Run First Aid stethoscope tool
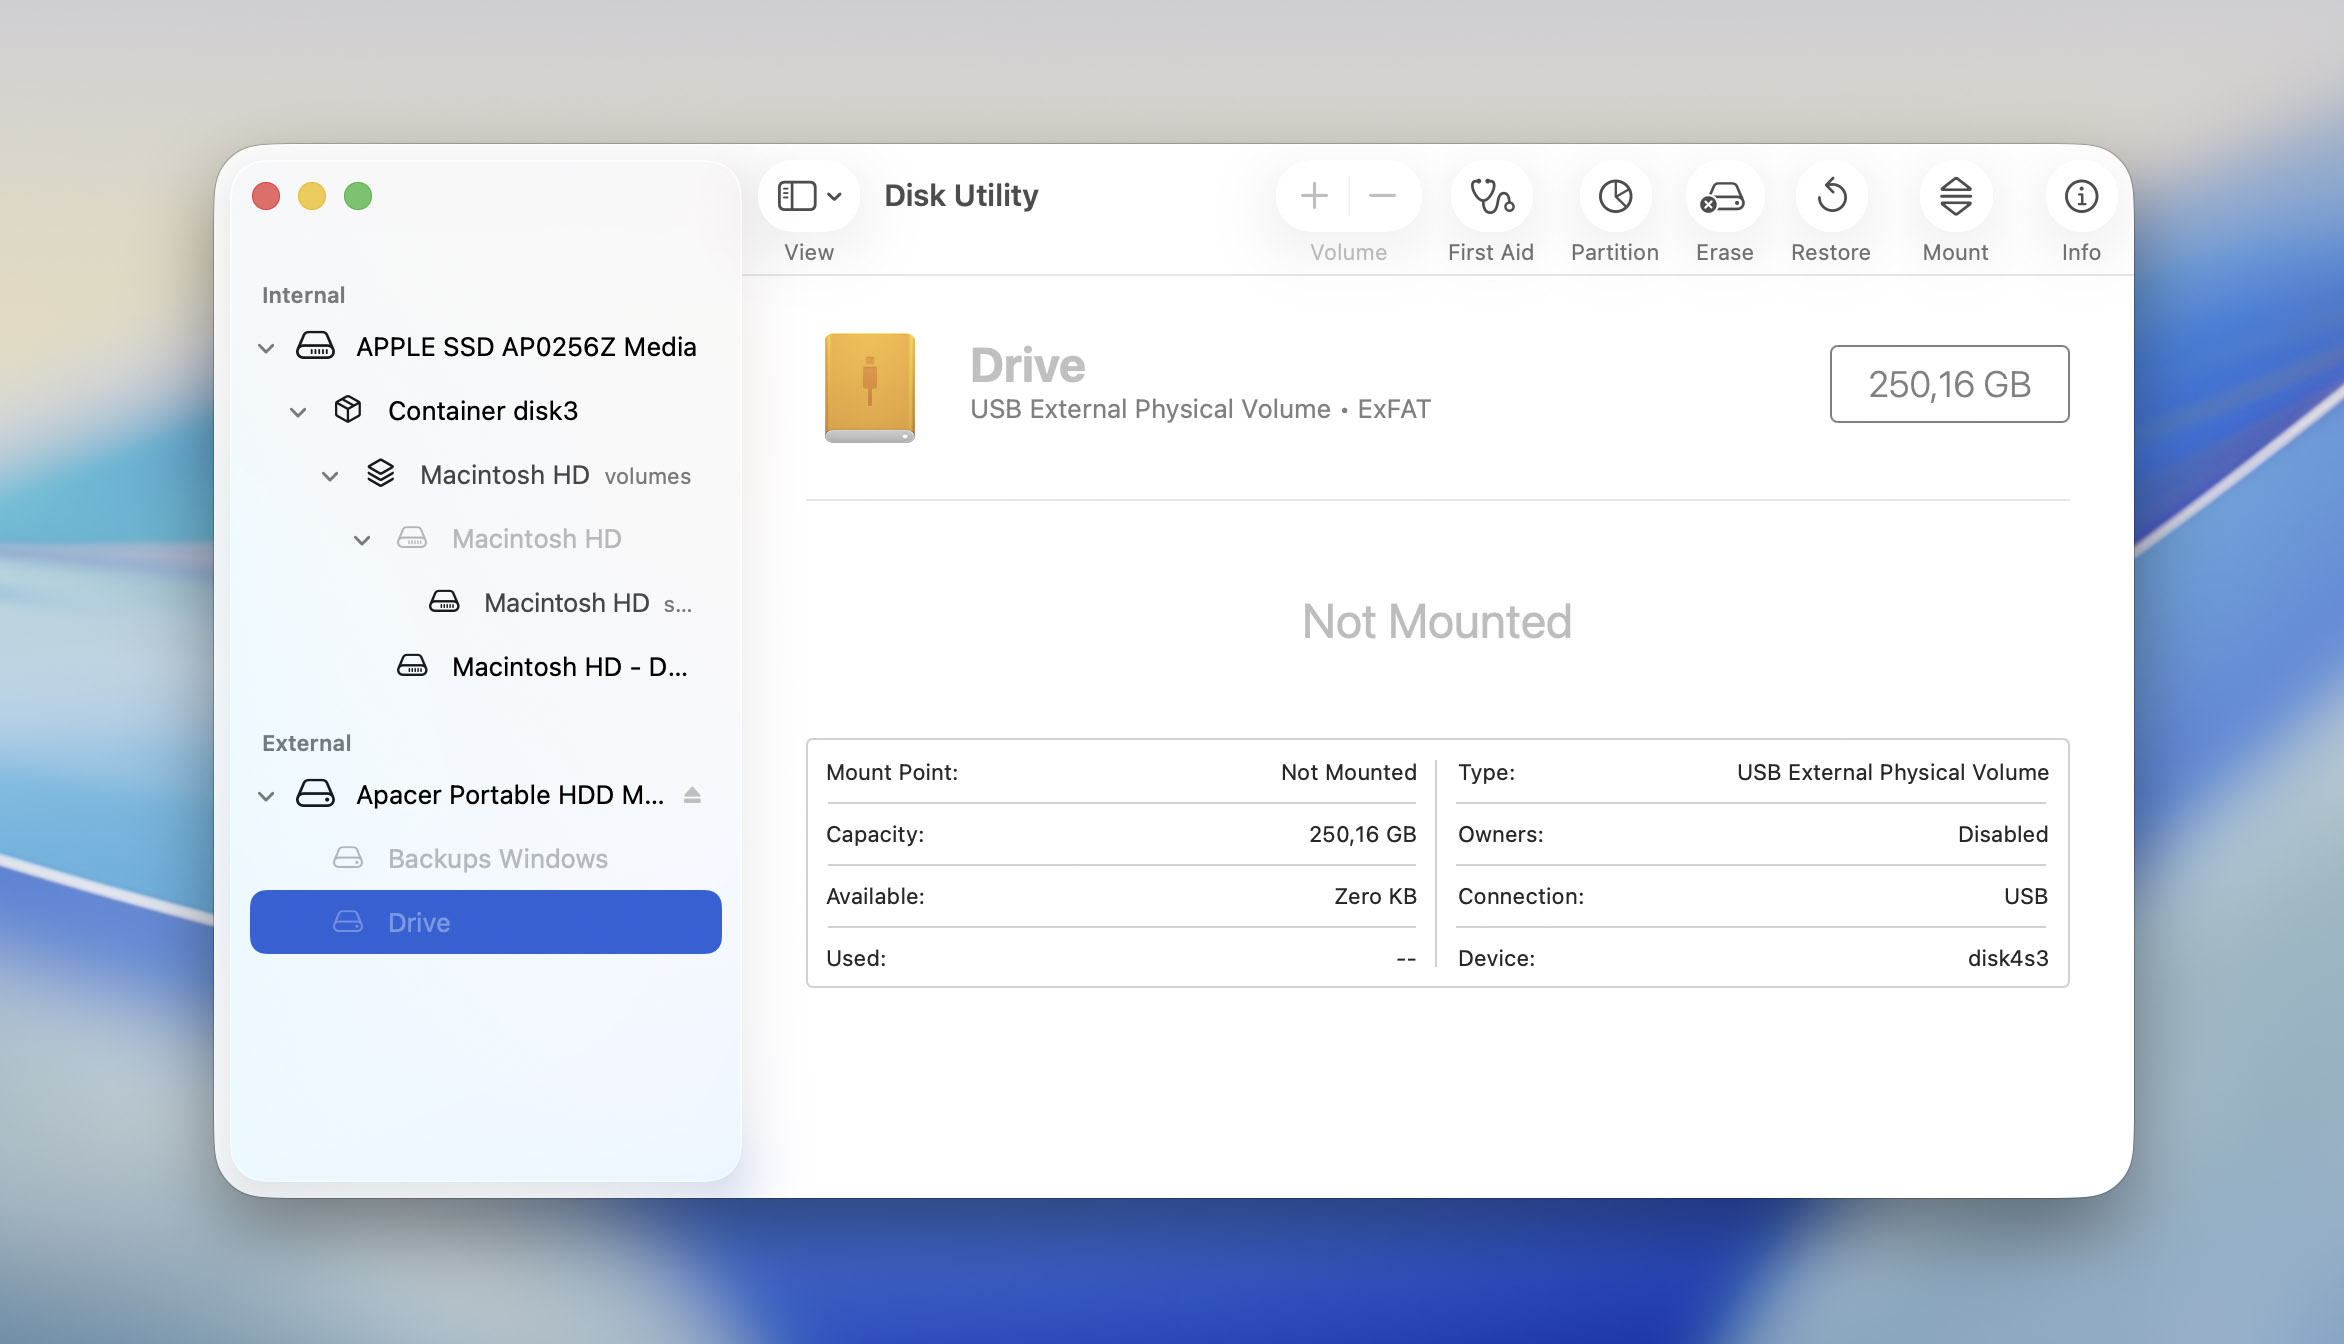2344x1344 pixels. (x=1491, y=196)
